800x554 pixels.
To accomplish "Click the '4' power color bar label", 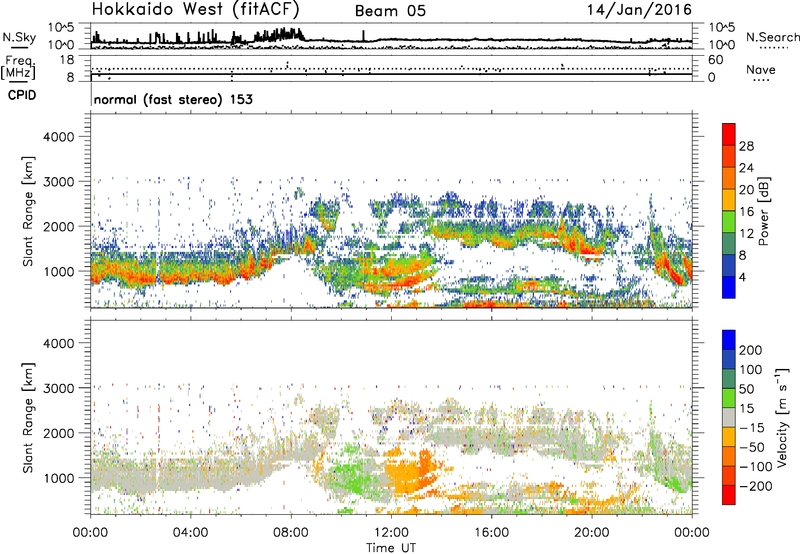I will click(742, 277).
